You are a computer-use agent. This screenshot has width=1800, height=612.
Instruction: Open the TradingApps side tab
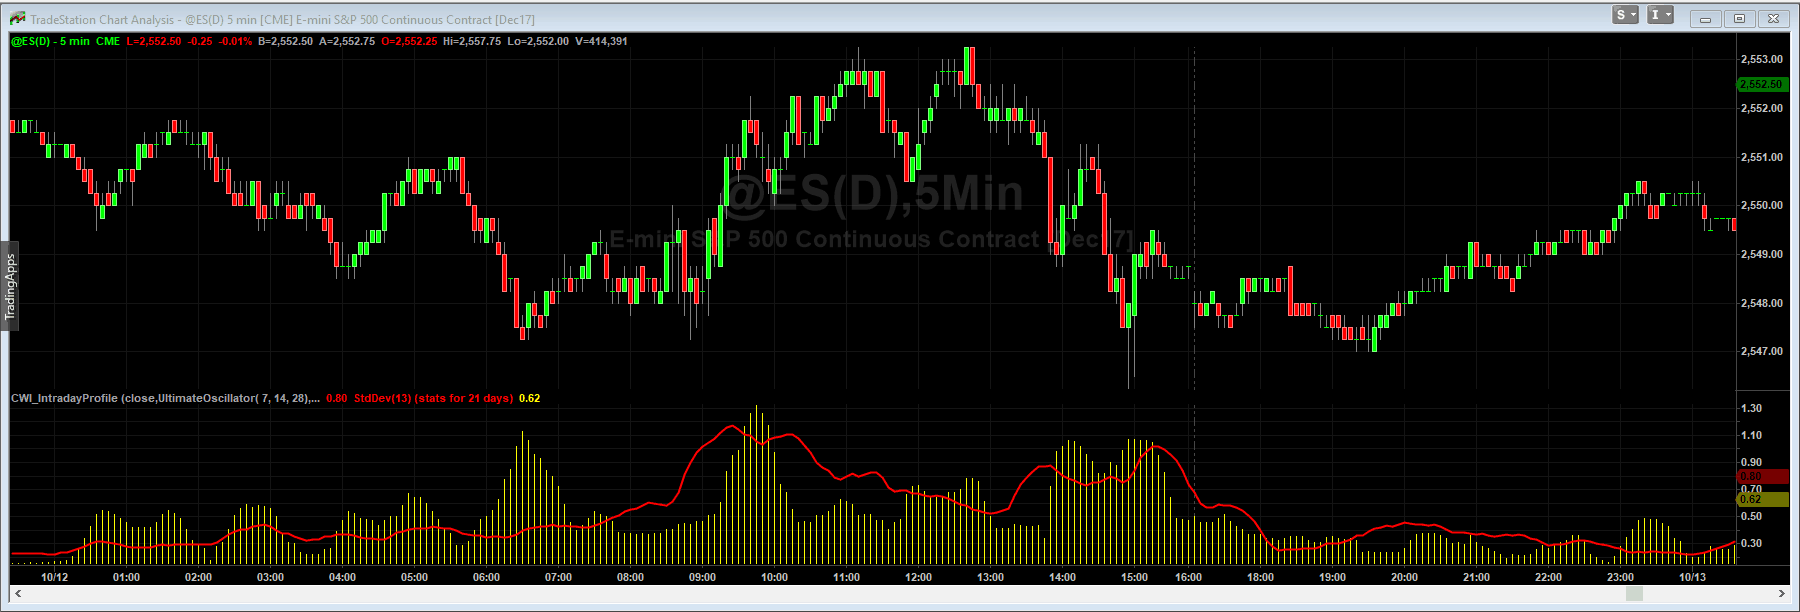[x=10, y=286]
